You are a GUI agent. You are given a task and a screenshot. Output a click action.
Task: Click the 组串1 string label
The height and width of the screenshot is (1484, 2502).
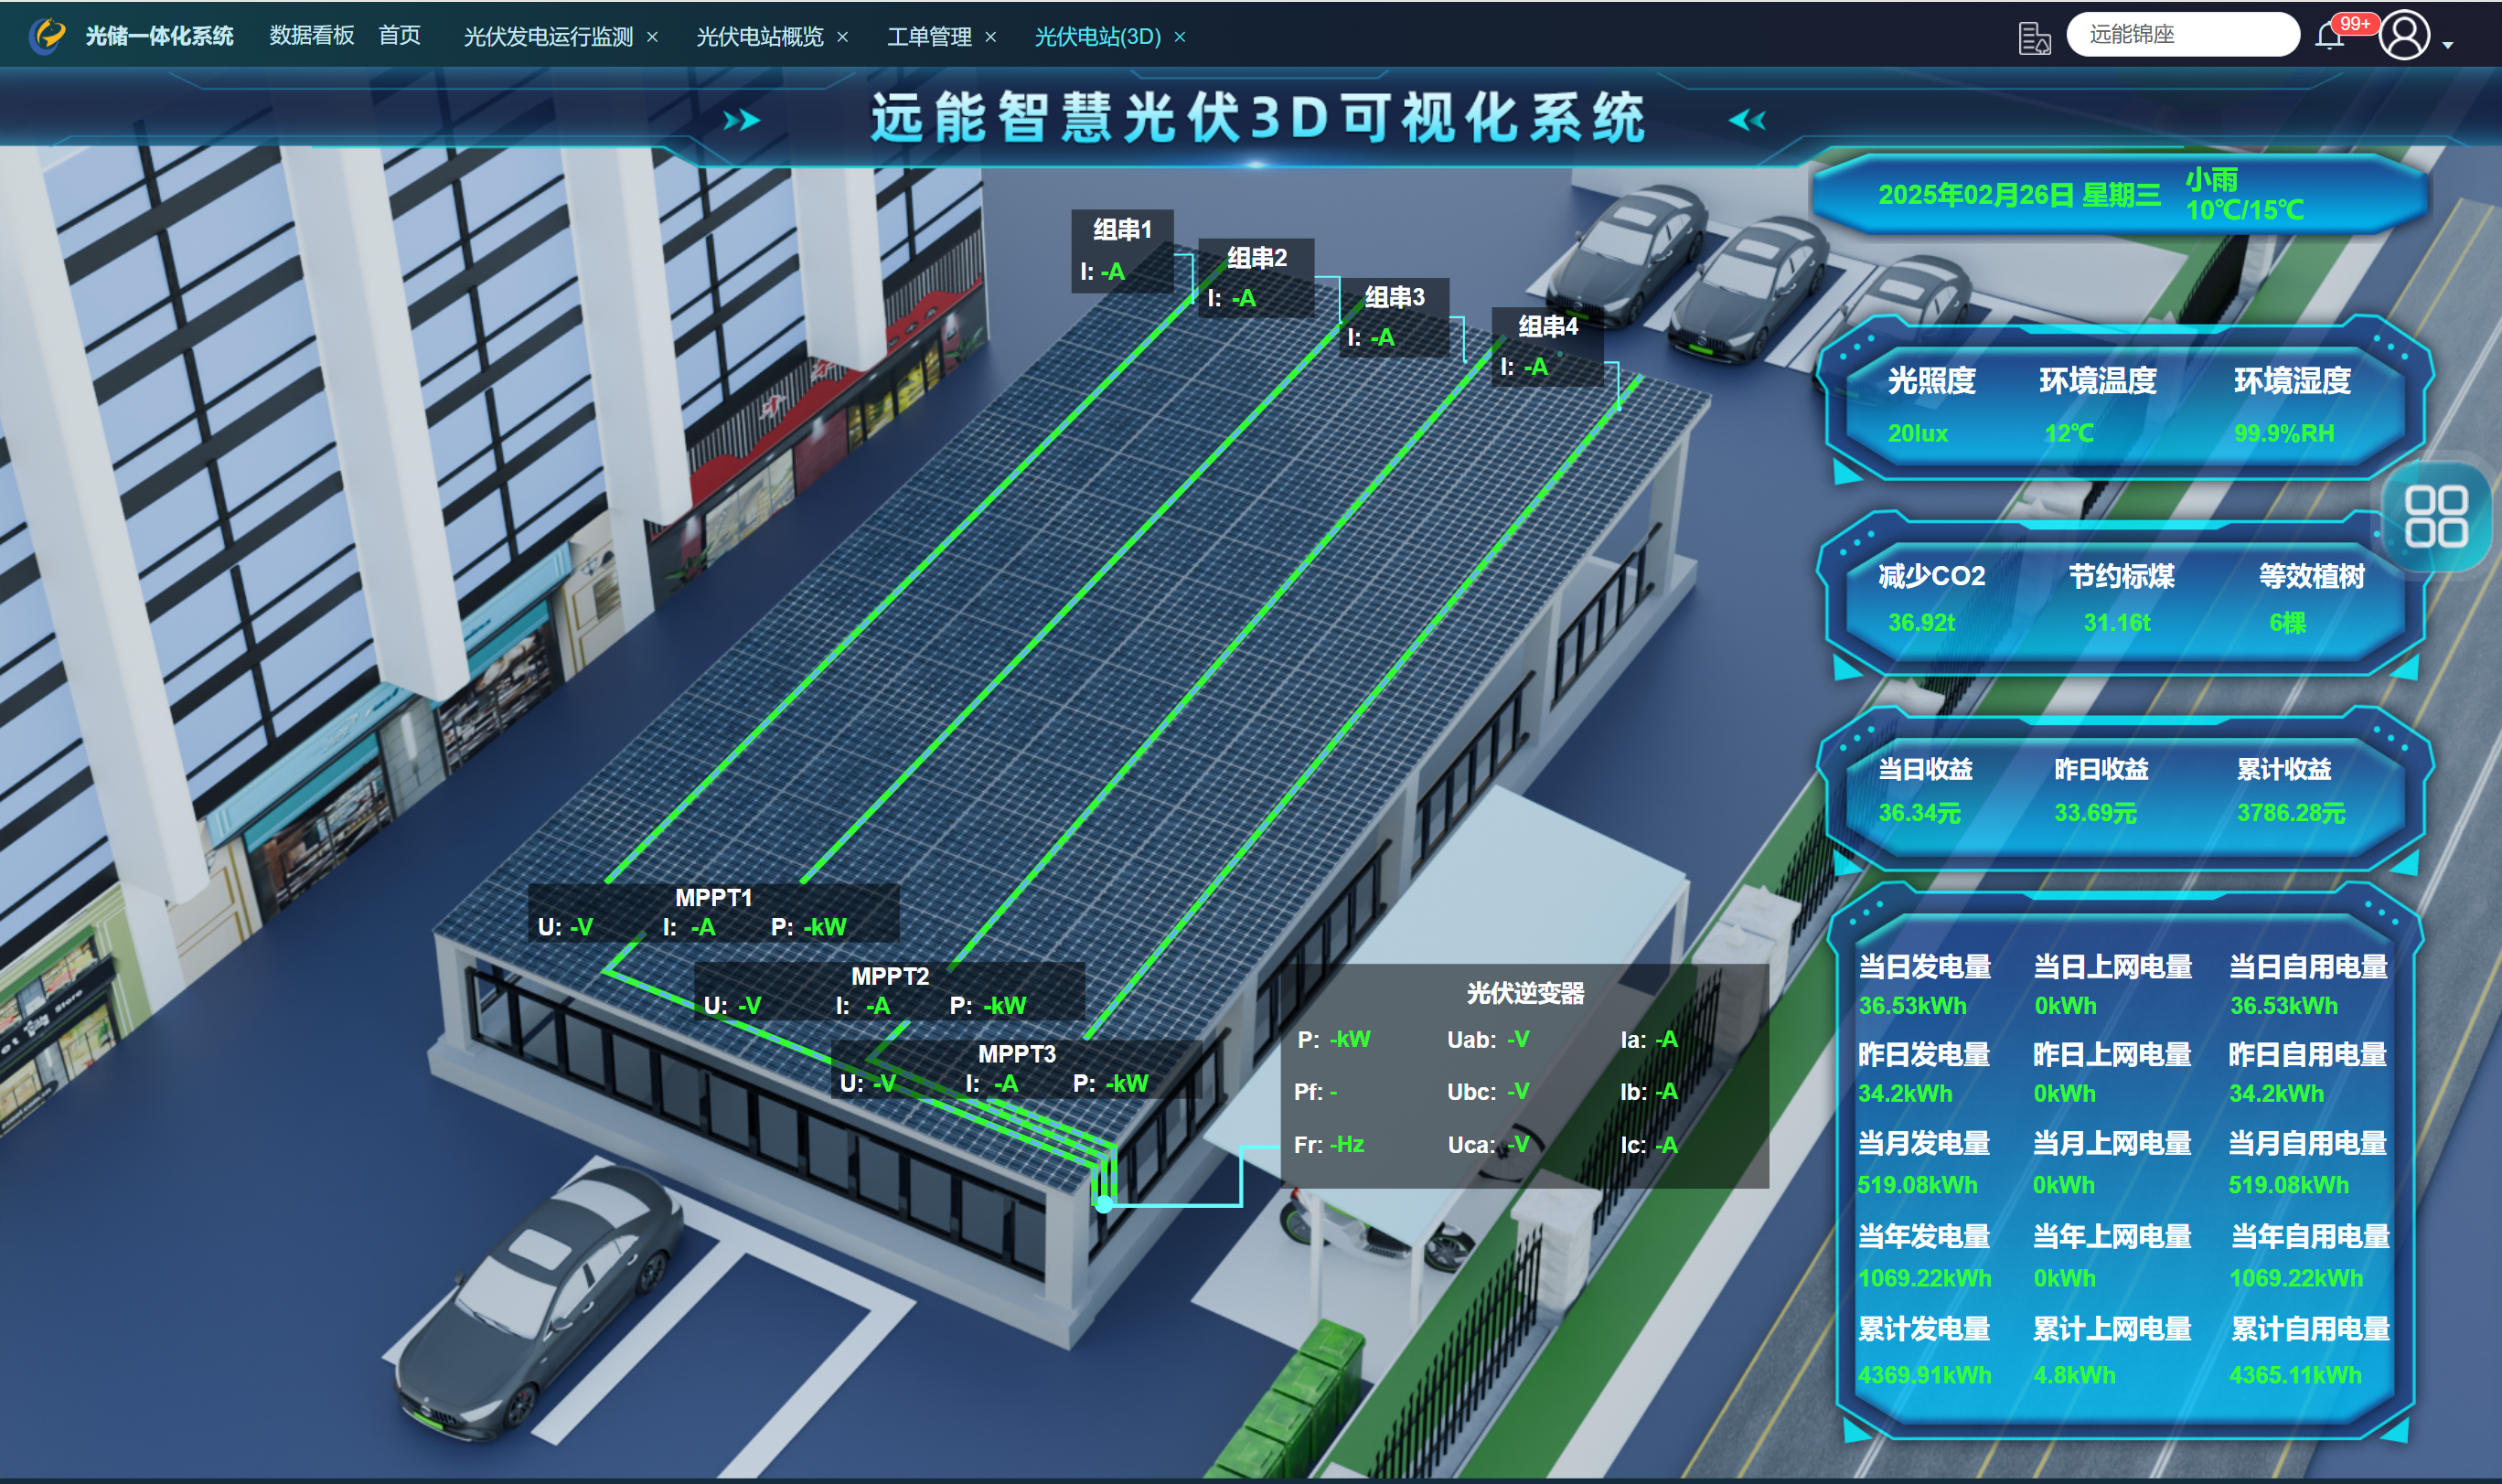click(1121, 230)
